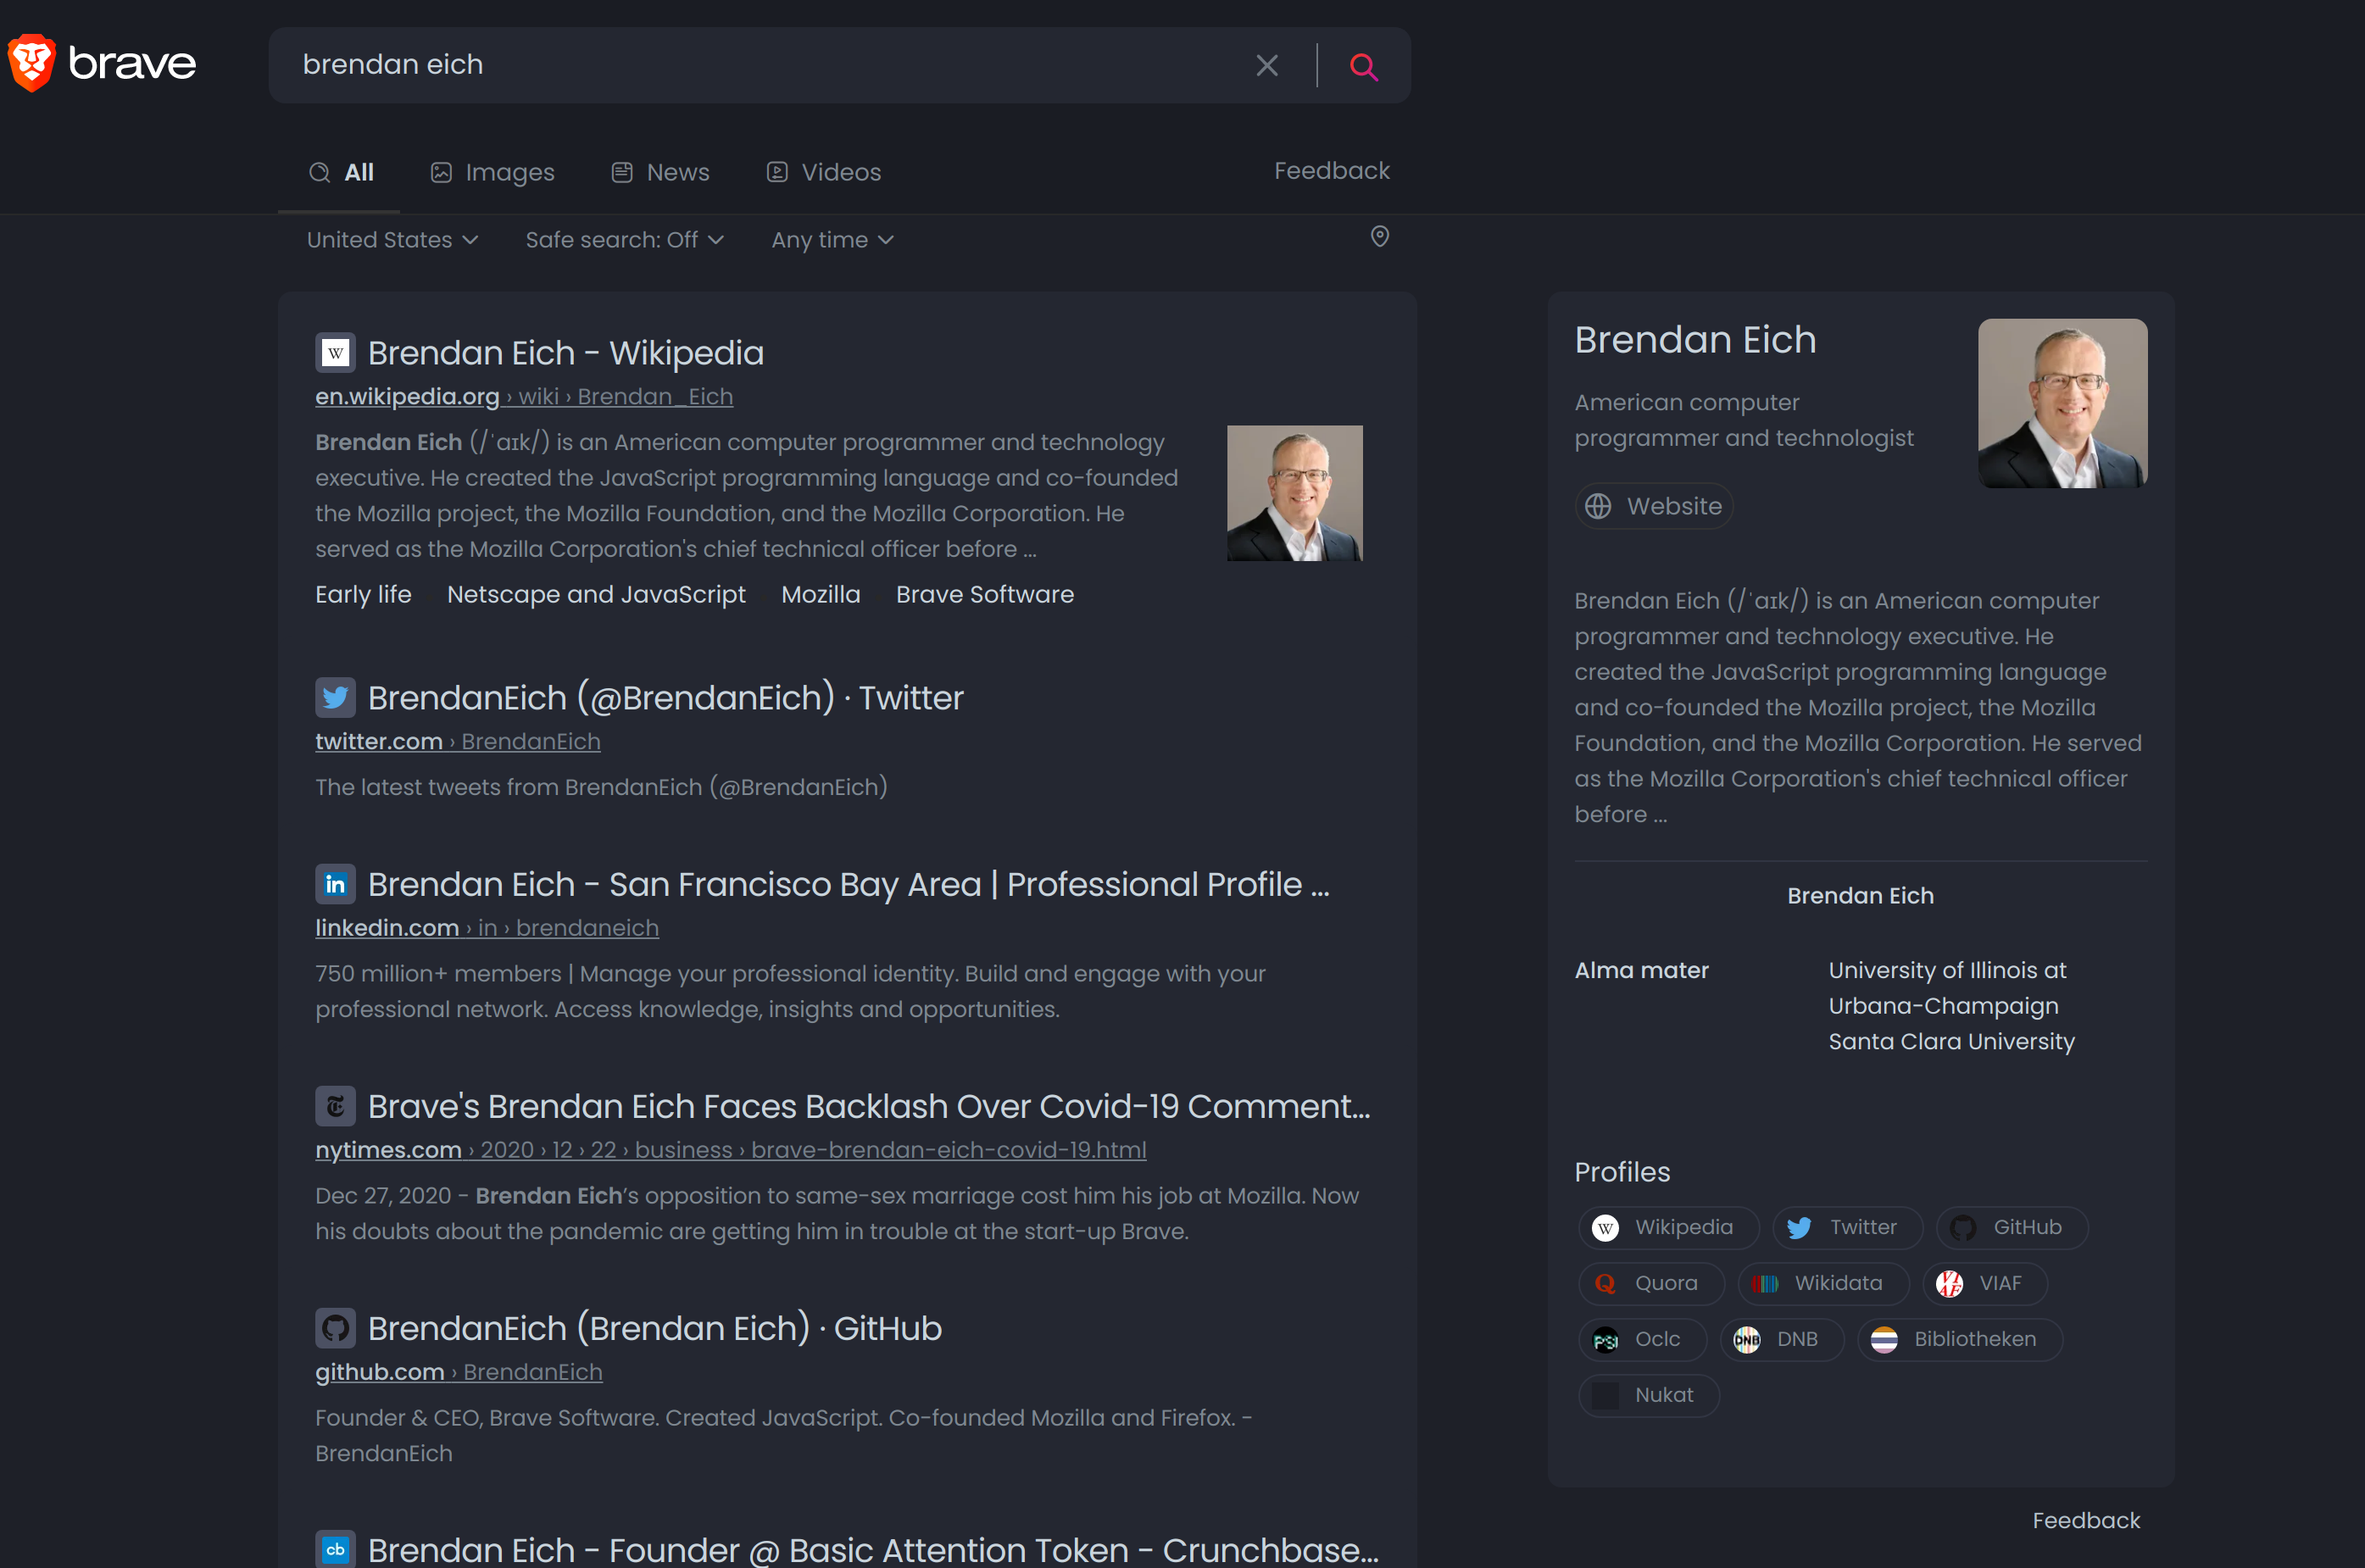Open the DNB profile chip
2365x1568 pixels.
tap(1782, 1340)
